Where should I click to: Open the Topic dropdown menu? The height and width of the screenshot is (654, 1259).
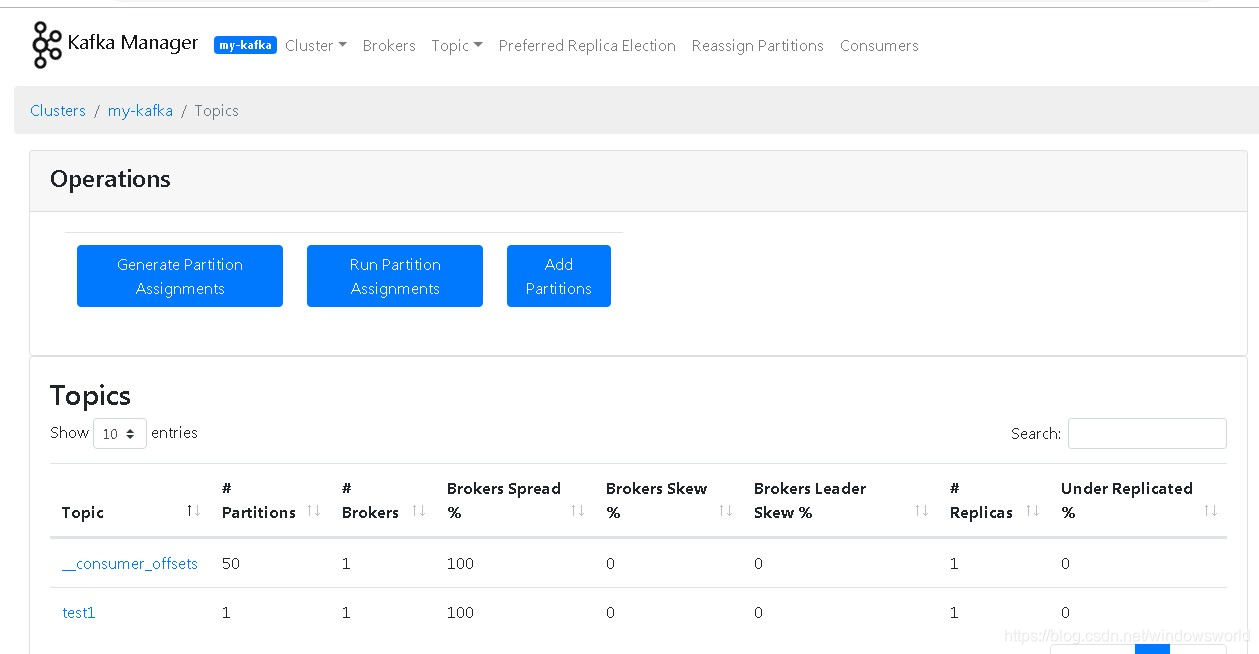tap(457, 46)
